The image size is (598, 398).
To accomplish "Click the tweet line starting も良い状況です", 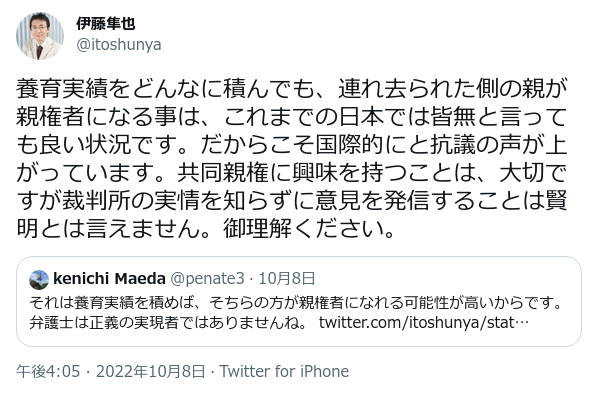I will (292, 144).
